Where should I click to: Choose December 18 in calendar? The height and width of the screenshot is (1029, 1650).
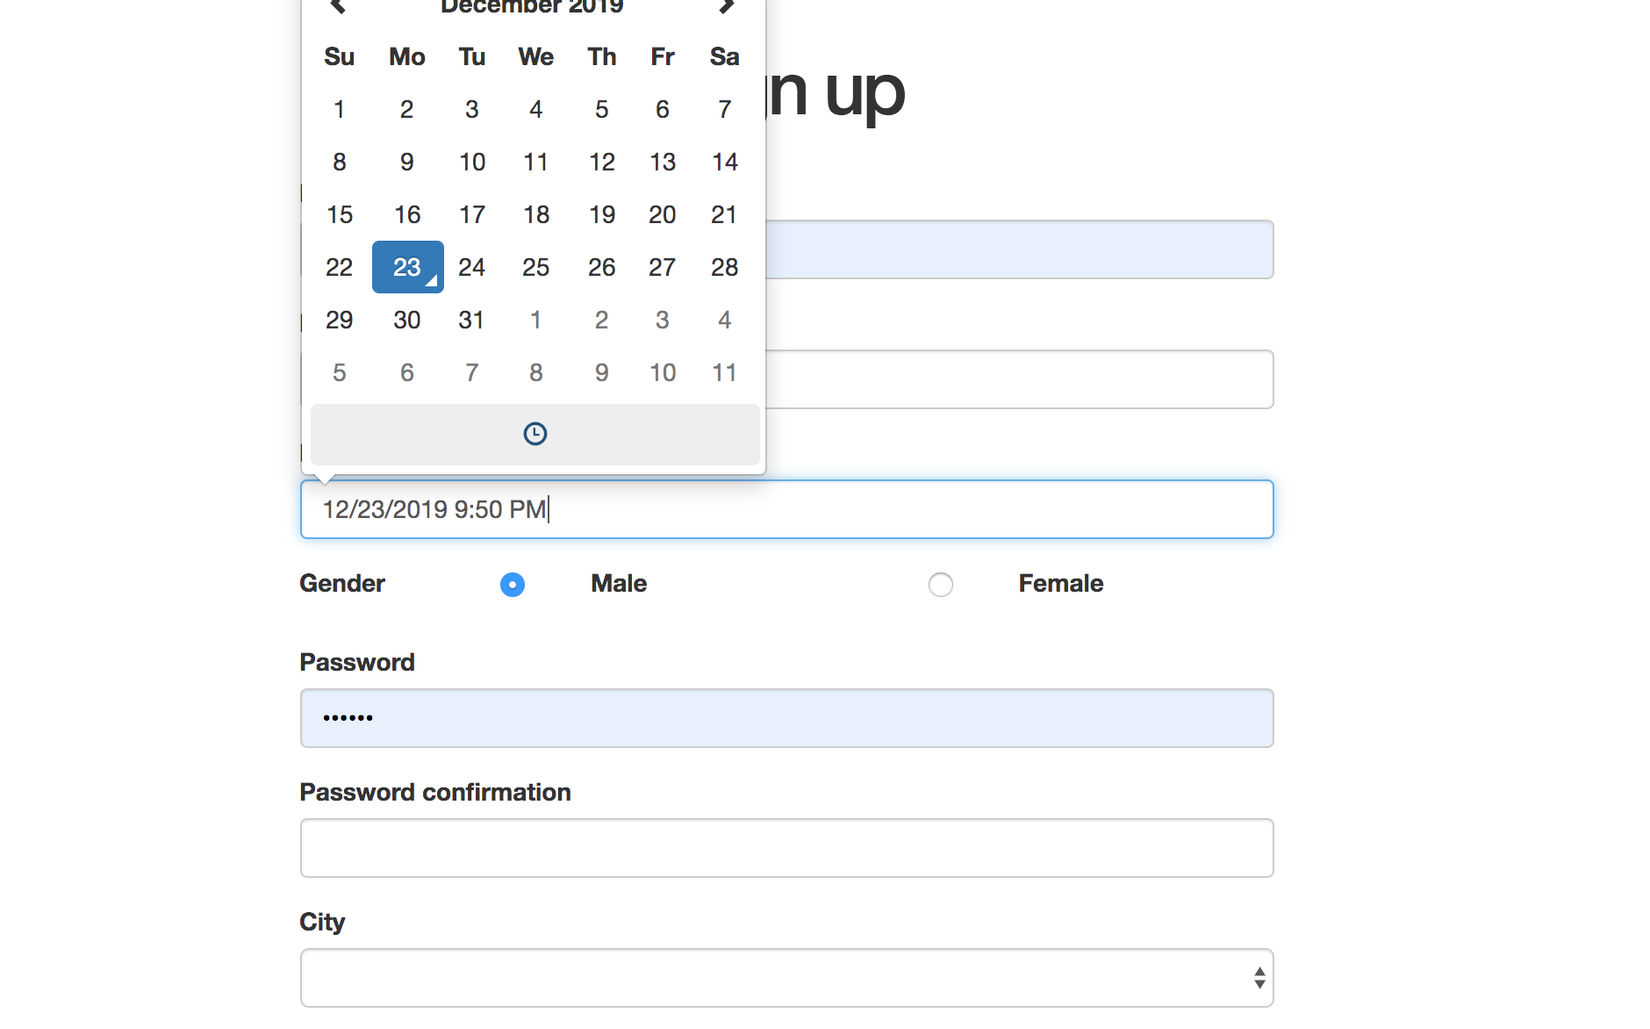tap(536, 215)
